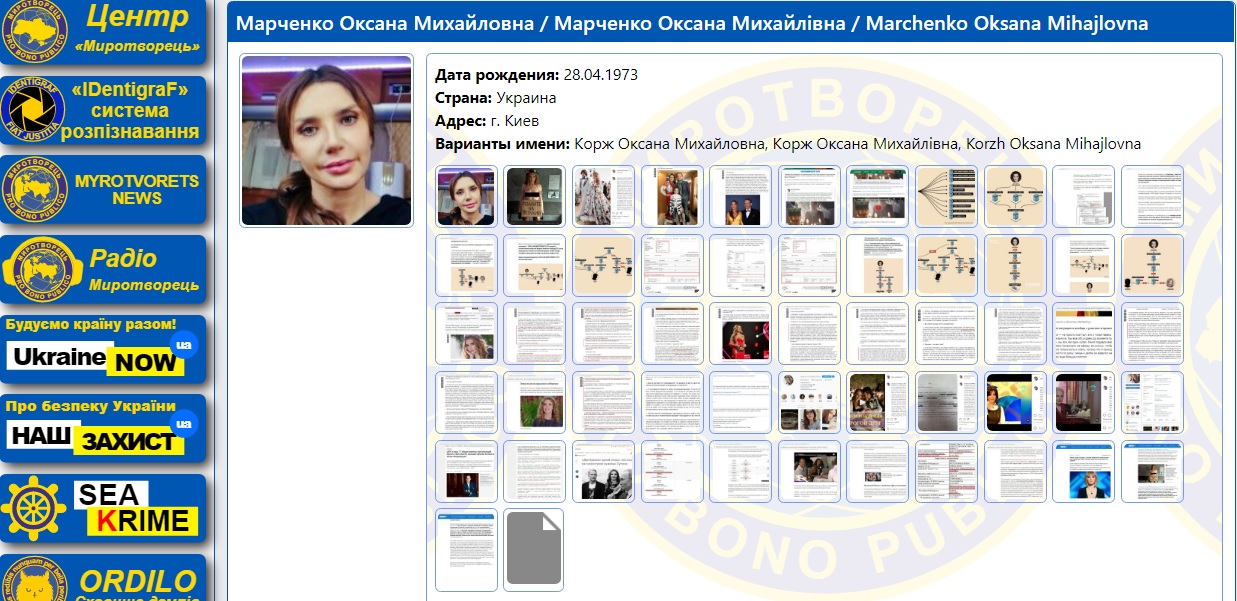Open the small face close-up thumbnail

tap(466, 196)
